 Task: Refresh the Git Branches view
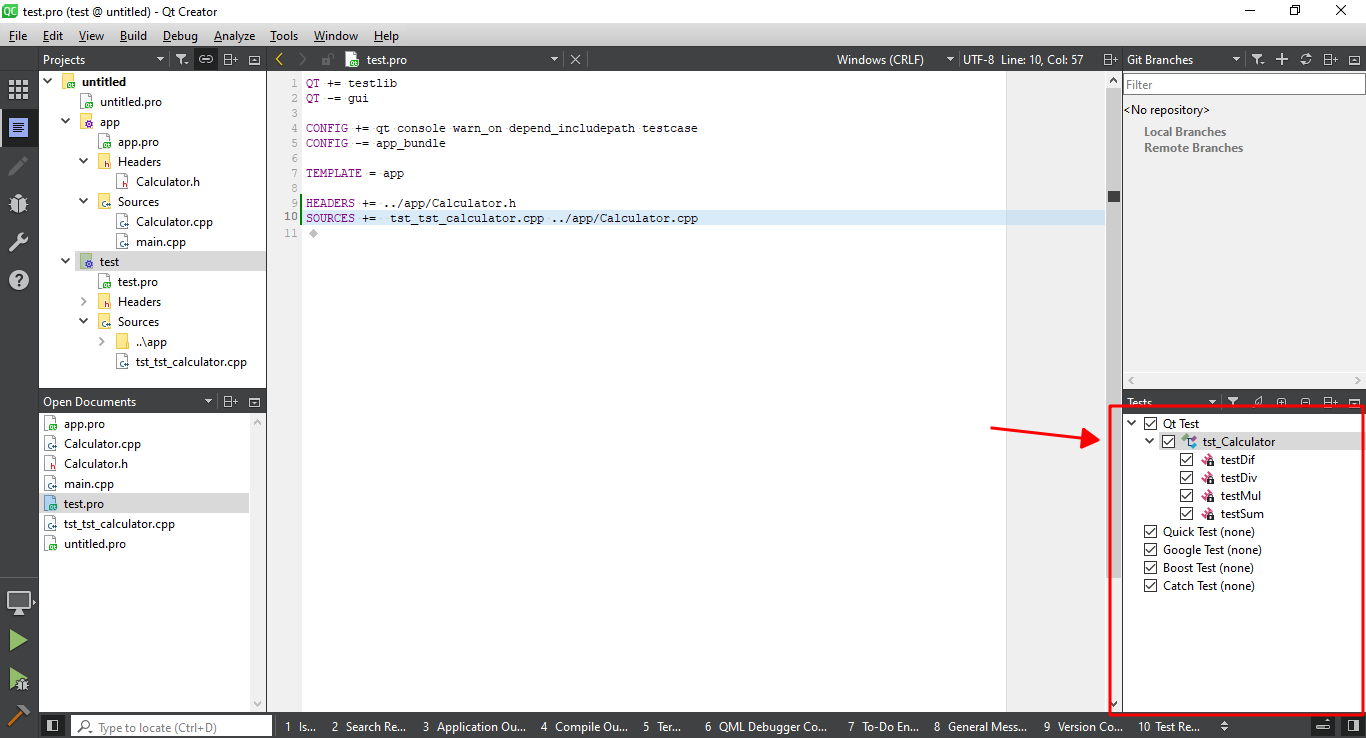[1305, 60]
